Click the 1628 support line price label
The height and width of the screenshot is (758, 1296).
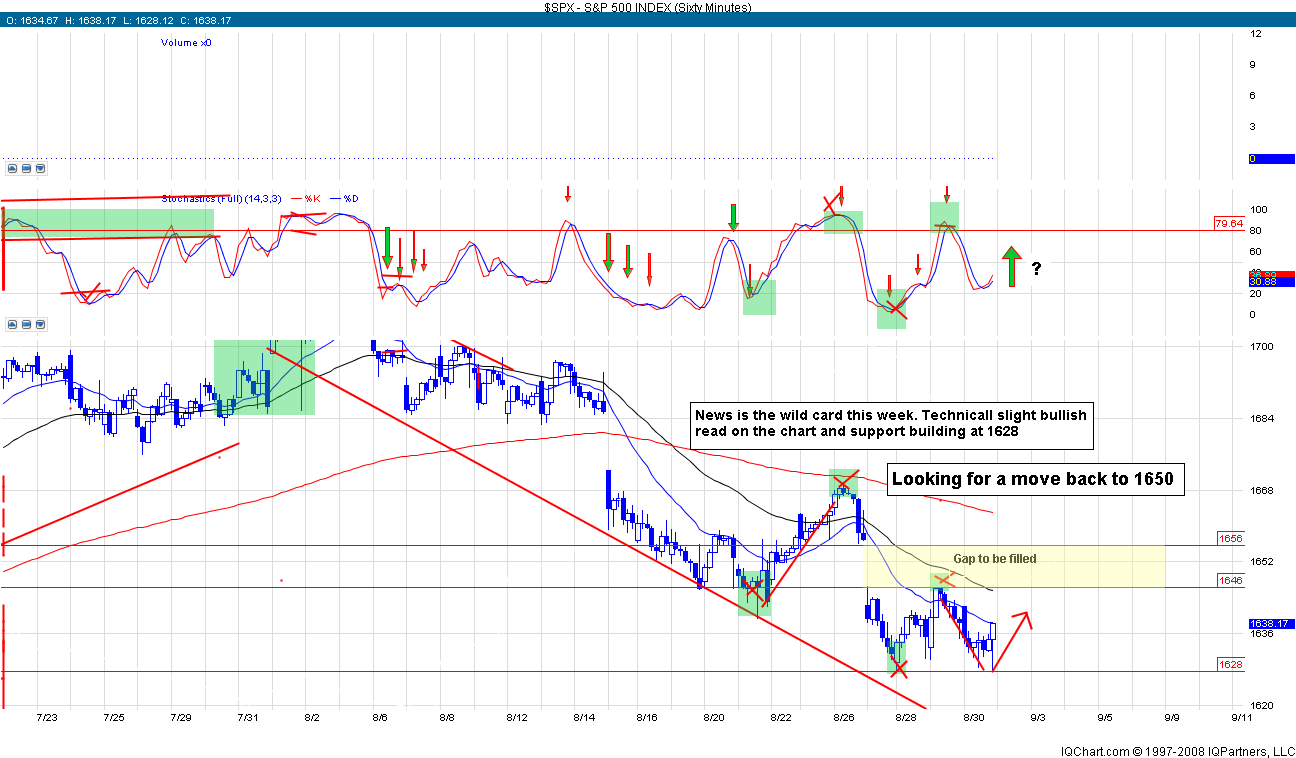(x=1229, y=664)
